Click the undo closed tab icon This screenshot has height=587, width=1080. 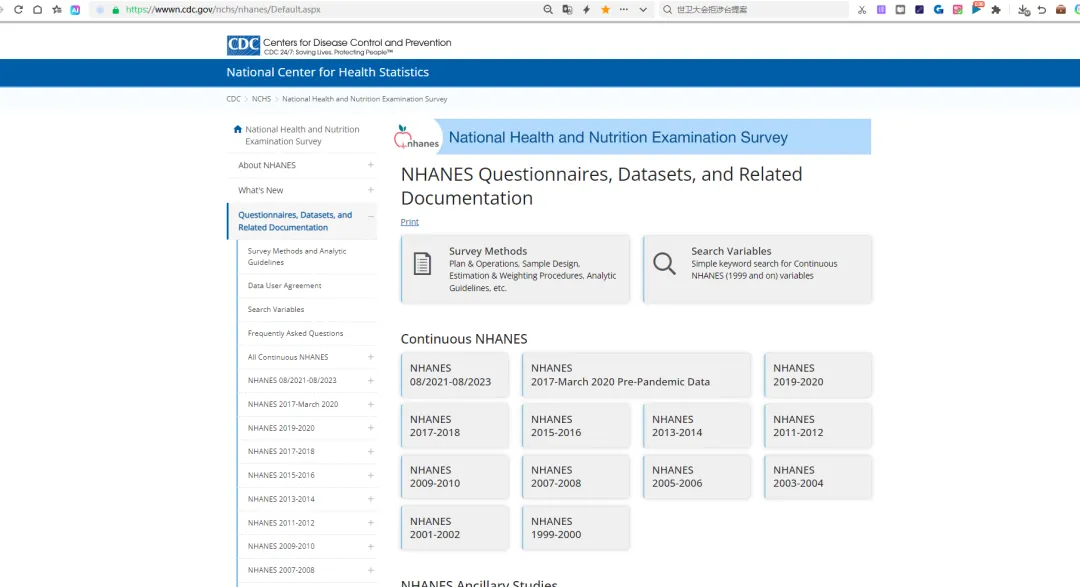[1042, 10]
